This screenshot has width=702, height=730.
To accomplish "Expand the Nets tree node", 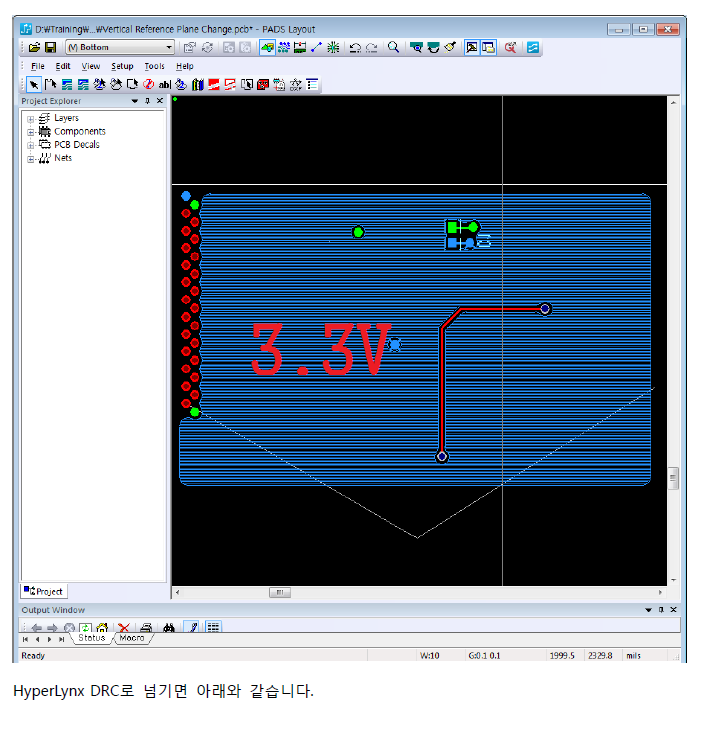I will (31, 158).
